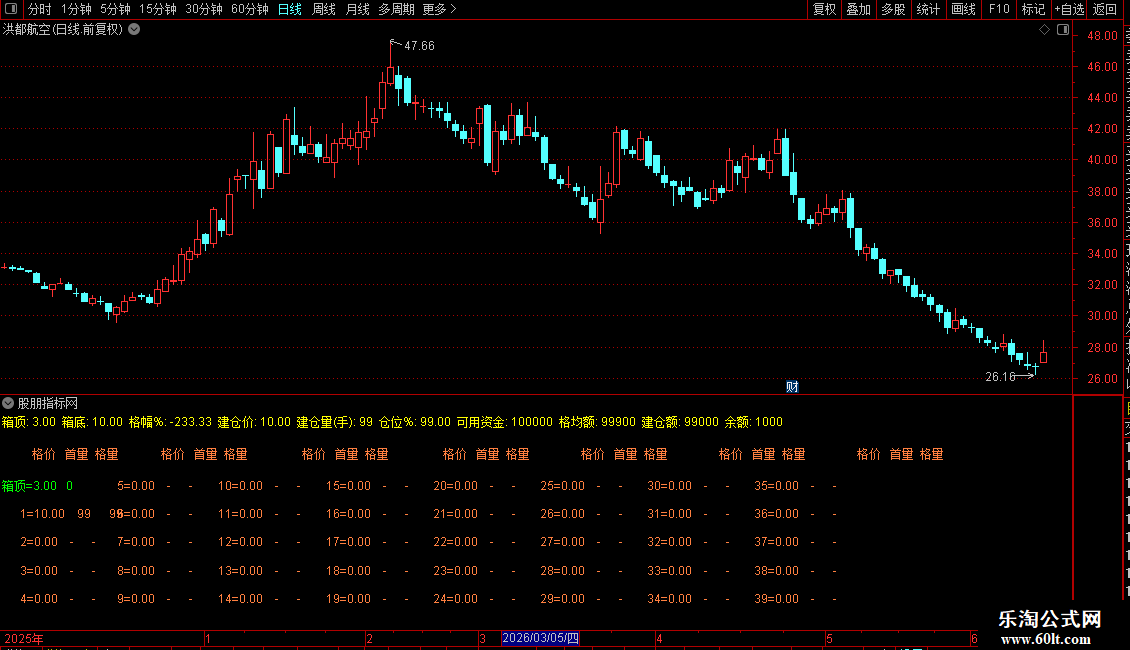Click the 返回 back button

click(1105, 9)
